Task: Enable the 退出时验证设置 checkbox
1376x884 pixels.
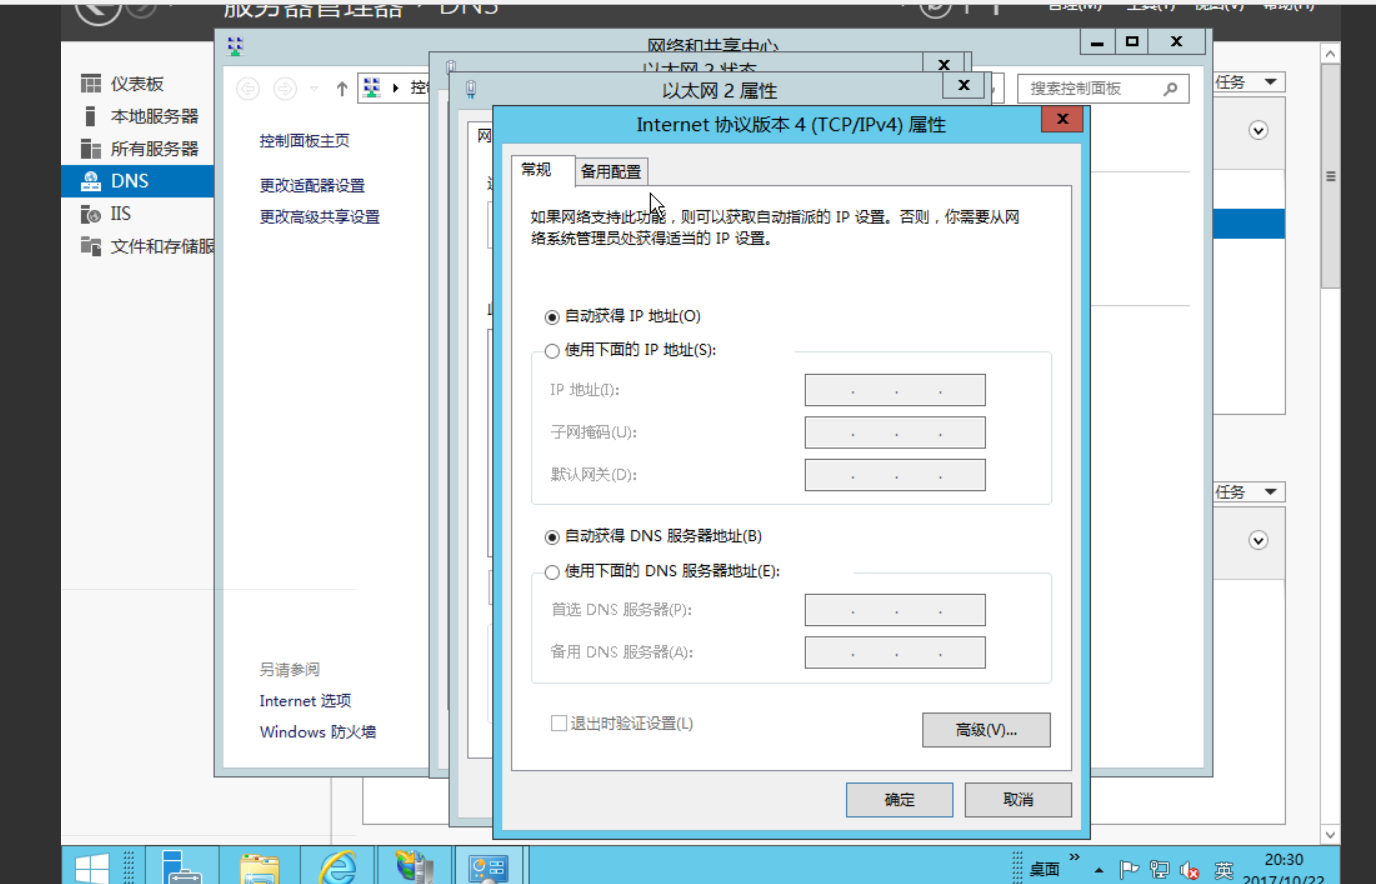Action: point(559,723)
